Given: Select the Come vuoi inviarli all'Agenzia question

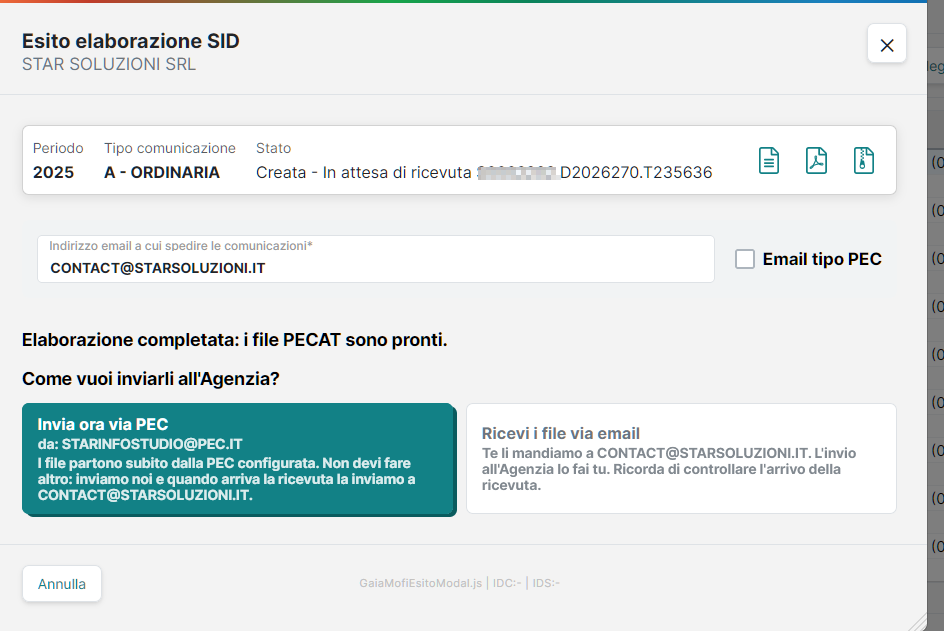Looking at the screenshot, I should pos(151,379).
